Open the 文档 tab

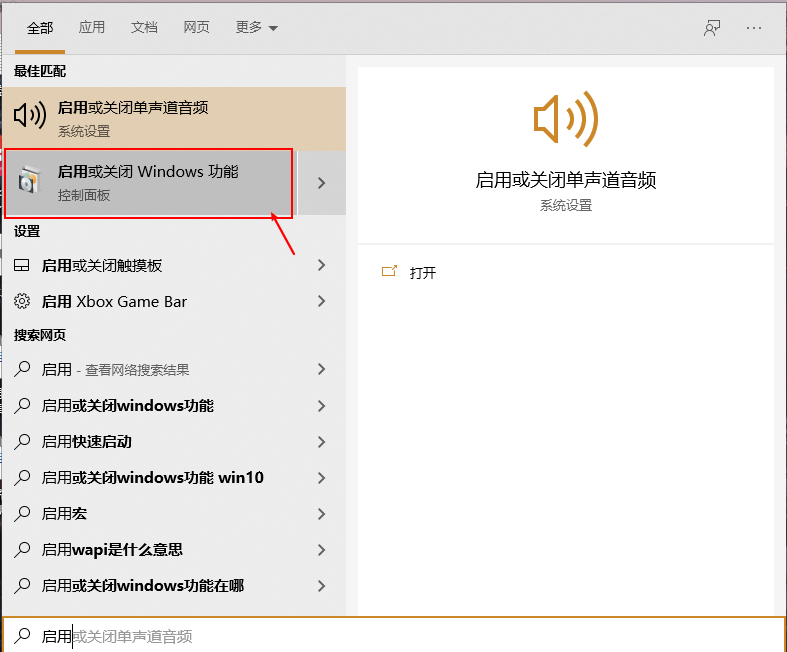(x=144, y=27)
